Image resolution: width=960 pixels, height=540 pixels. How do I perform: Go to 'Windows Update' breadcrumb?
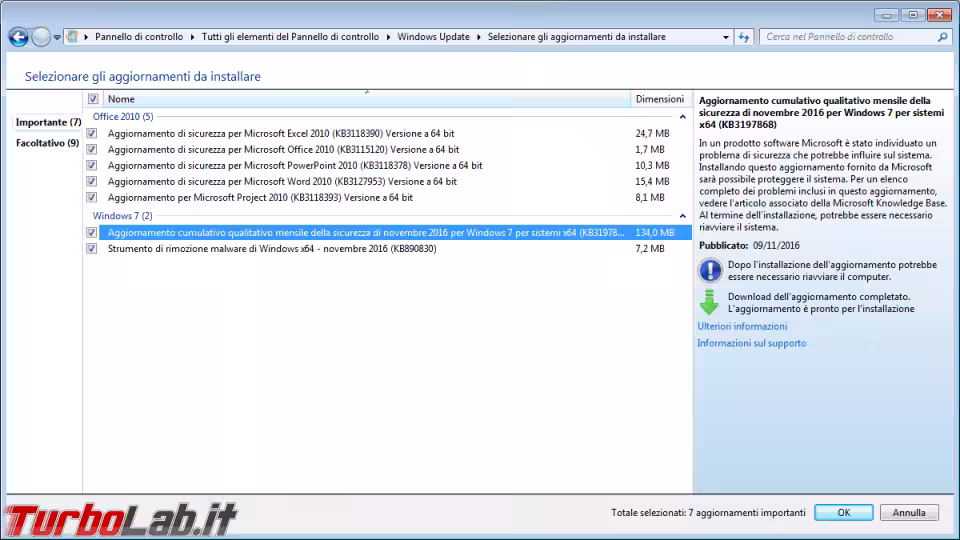[x=433, y=37]
